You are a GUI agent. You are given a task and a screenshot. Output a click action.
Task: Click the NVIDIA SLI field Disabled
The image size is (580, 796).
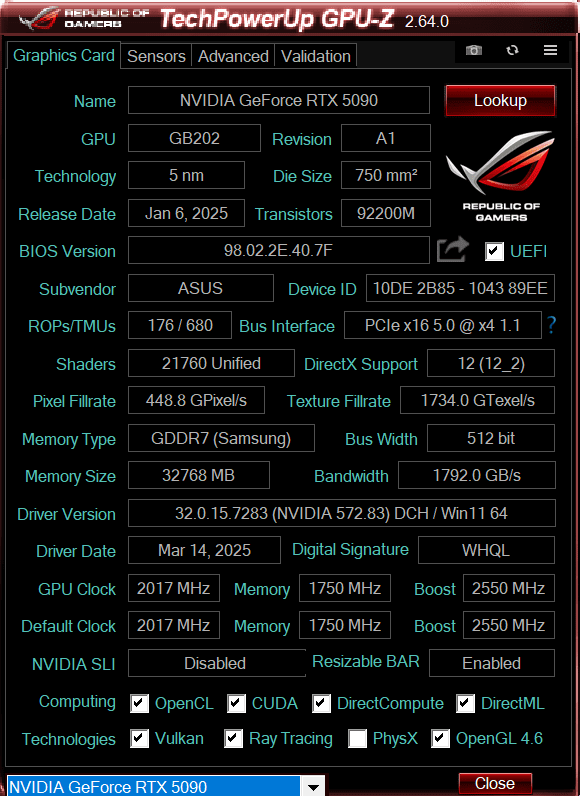point(217,663)
